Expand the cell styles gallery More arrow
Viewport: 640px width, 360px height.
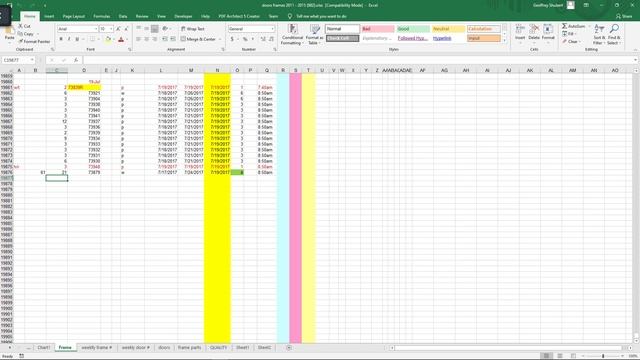(504, 40)
